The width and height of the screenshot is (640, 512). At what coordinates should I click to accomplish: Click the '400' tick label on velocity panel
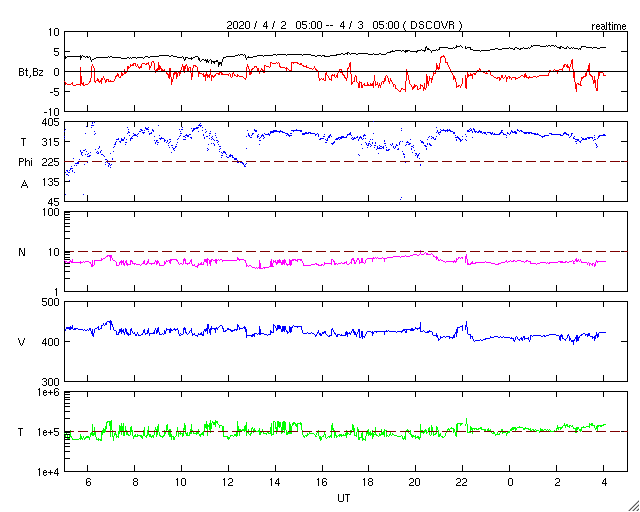point(51,342)
